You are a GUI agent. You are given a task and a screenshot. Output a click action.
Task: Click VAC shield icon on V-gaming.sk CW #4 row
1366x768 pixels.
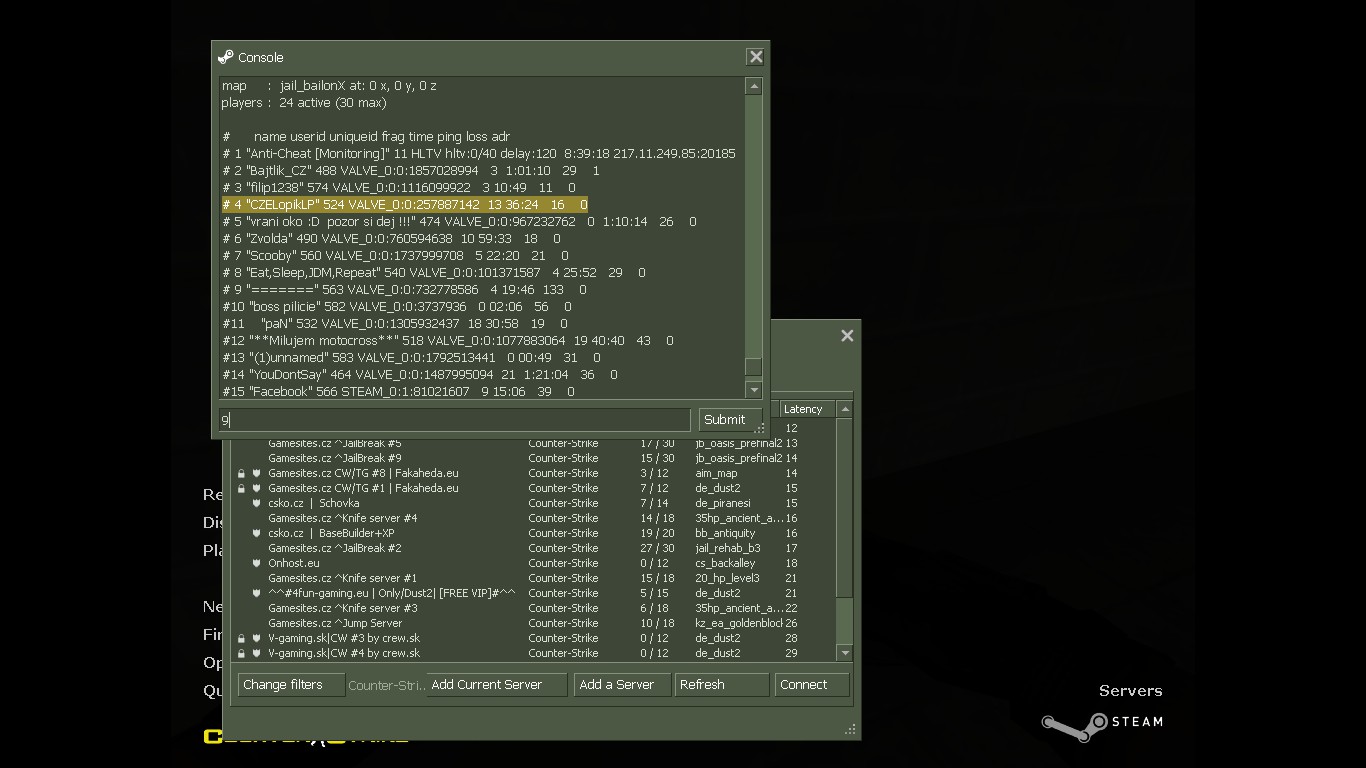coord(256,653)
